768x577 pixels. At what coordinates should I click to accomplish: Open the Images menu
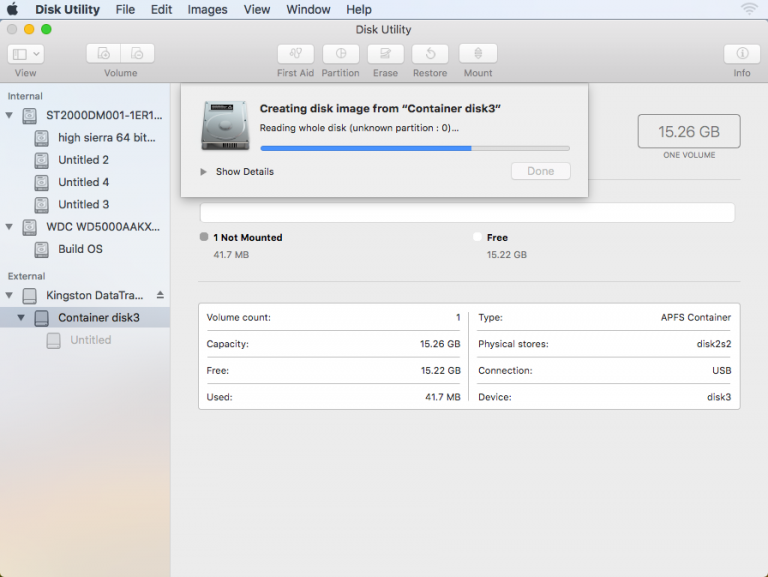coord(207,9)
